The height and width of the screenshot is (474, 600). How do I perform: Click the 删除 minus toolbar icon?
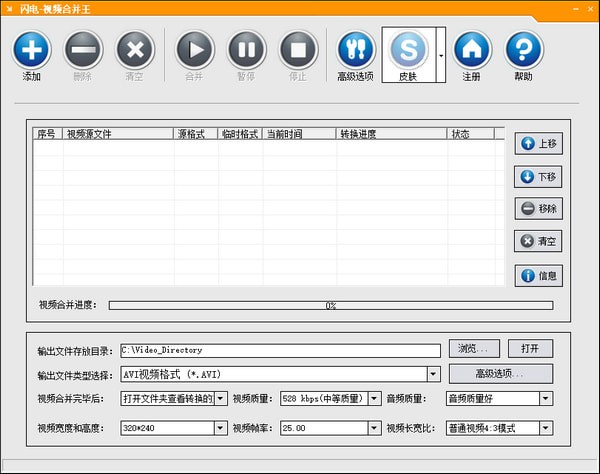[83, 49]
